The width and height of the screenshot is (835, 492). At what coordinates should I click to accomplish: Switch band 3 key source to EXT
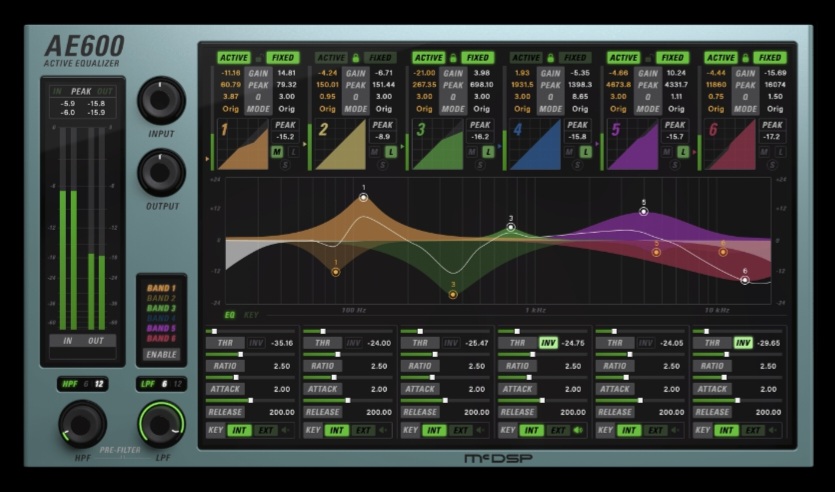click(460, 430)
